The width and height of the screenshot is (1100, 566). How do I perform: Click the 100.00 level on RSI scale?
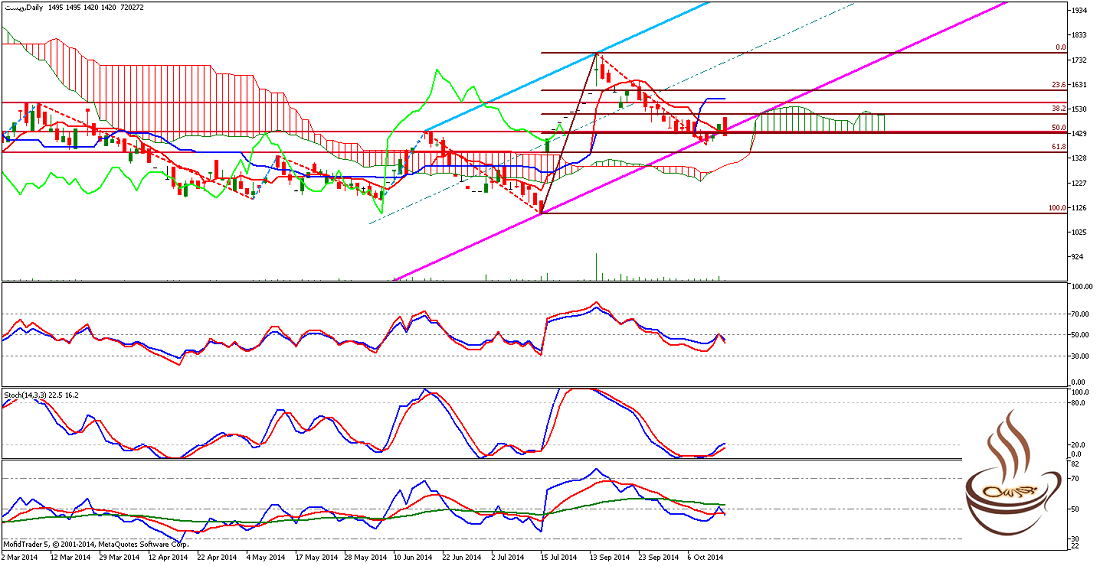tap(1080, 287)
